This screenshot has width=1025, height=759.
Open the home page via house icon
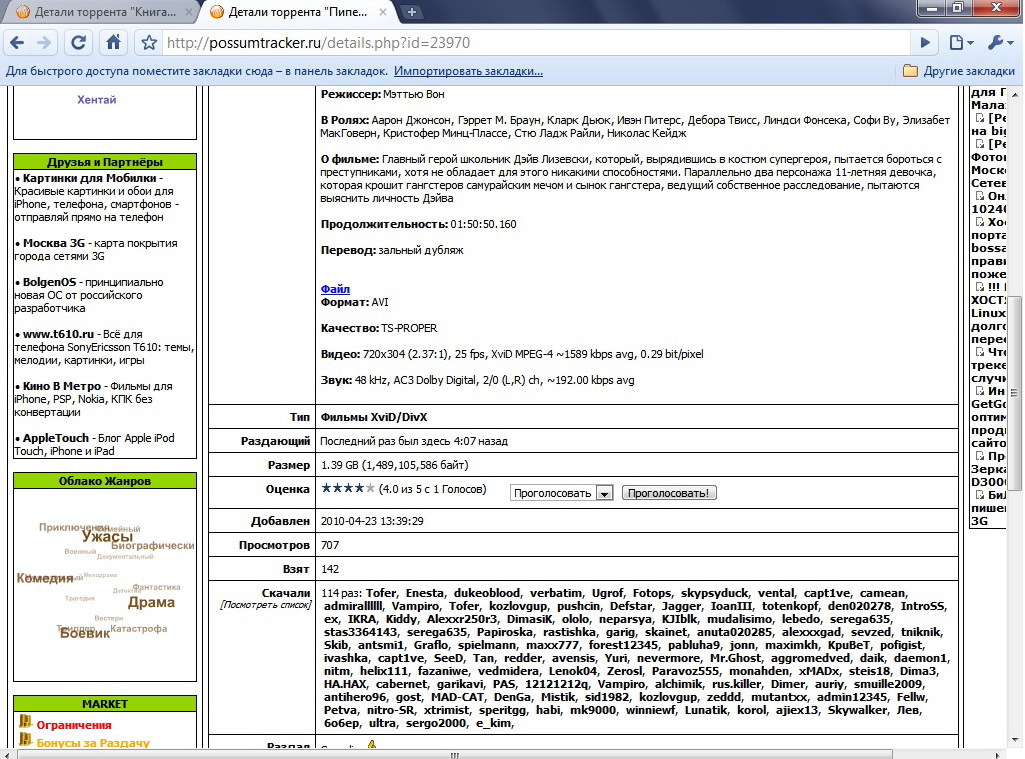[113, 43]
